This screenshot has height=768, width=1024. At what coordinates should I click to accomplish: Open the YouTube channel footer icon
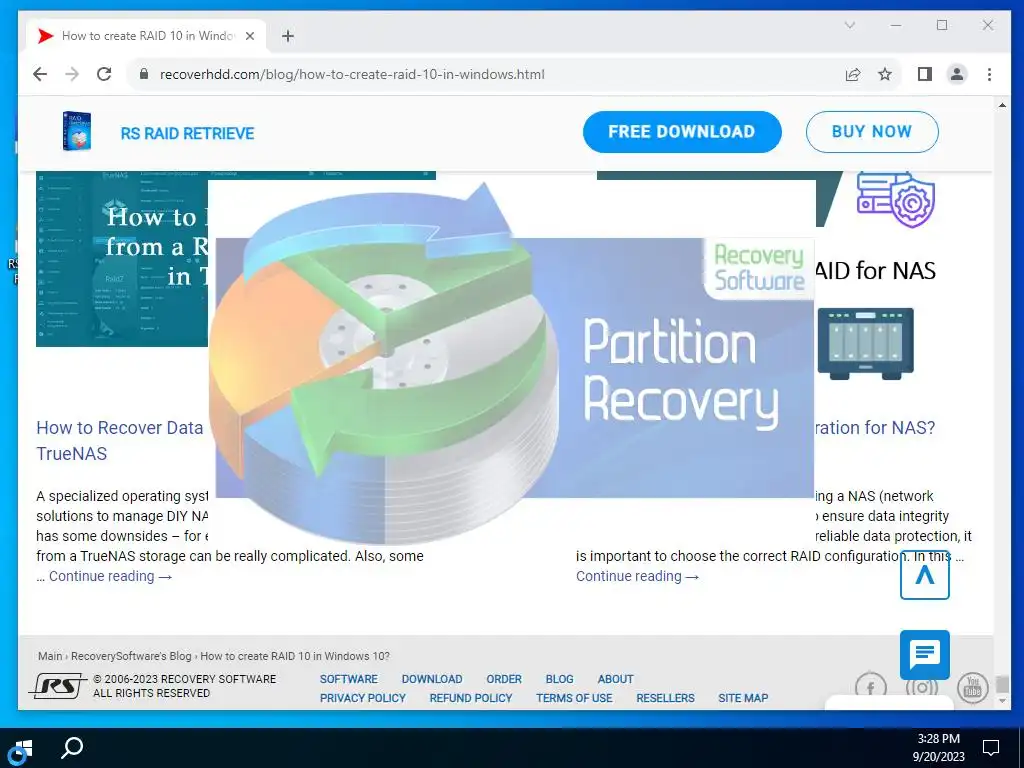[972, 687]
